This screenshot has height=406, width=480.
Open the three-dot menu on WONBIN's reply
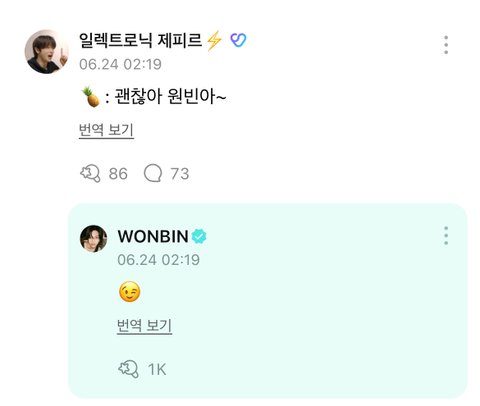(x=446, y=236)
